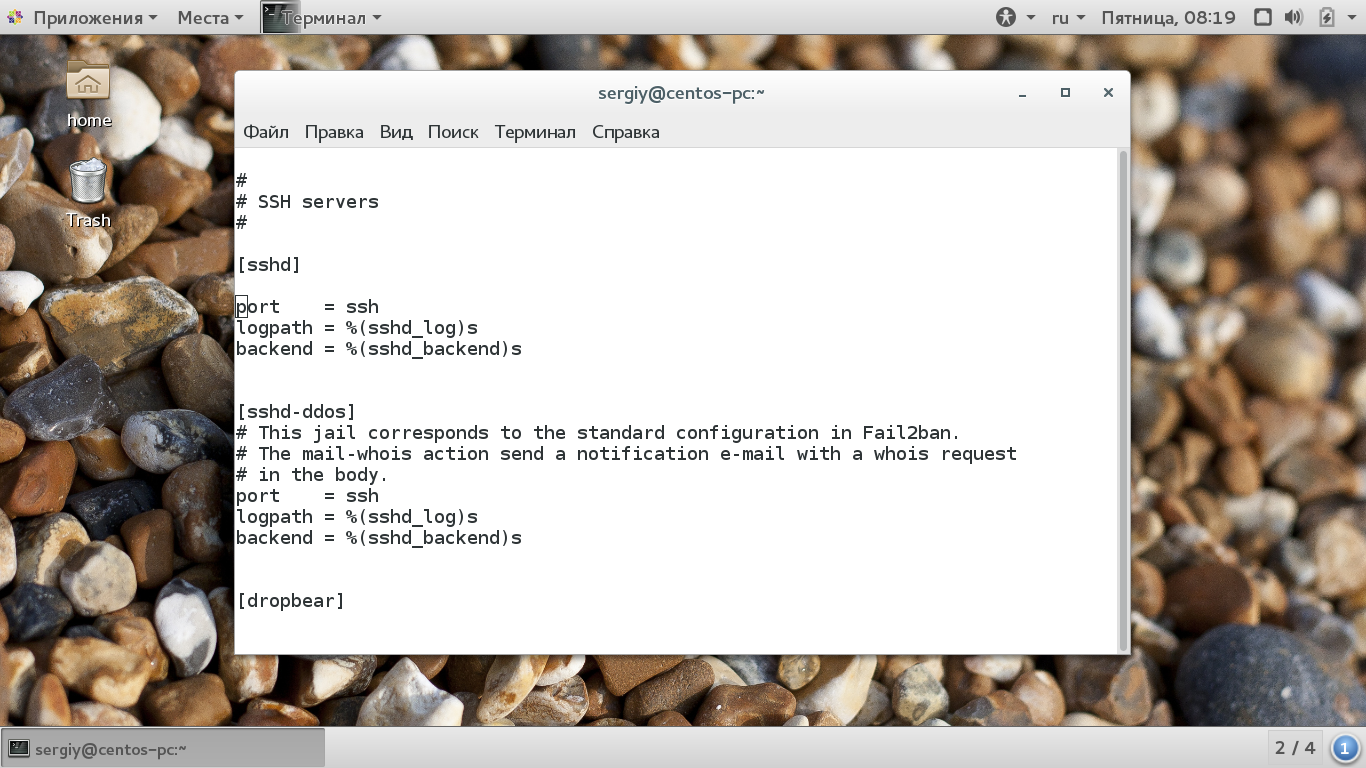Open the Trash desktop icon

pos(88,194)
